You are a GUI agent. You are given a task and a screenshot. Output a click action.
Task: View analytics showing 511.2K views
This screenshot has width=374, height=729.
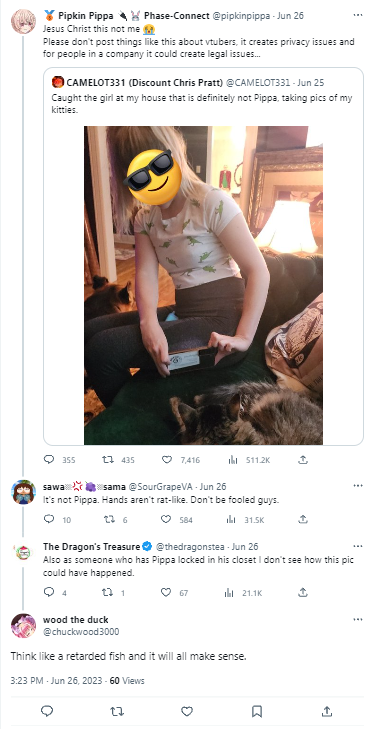(233, 460)
